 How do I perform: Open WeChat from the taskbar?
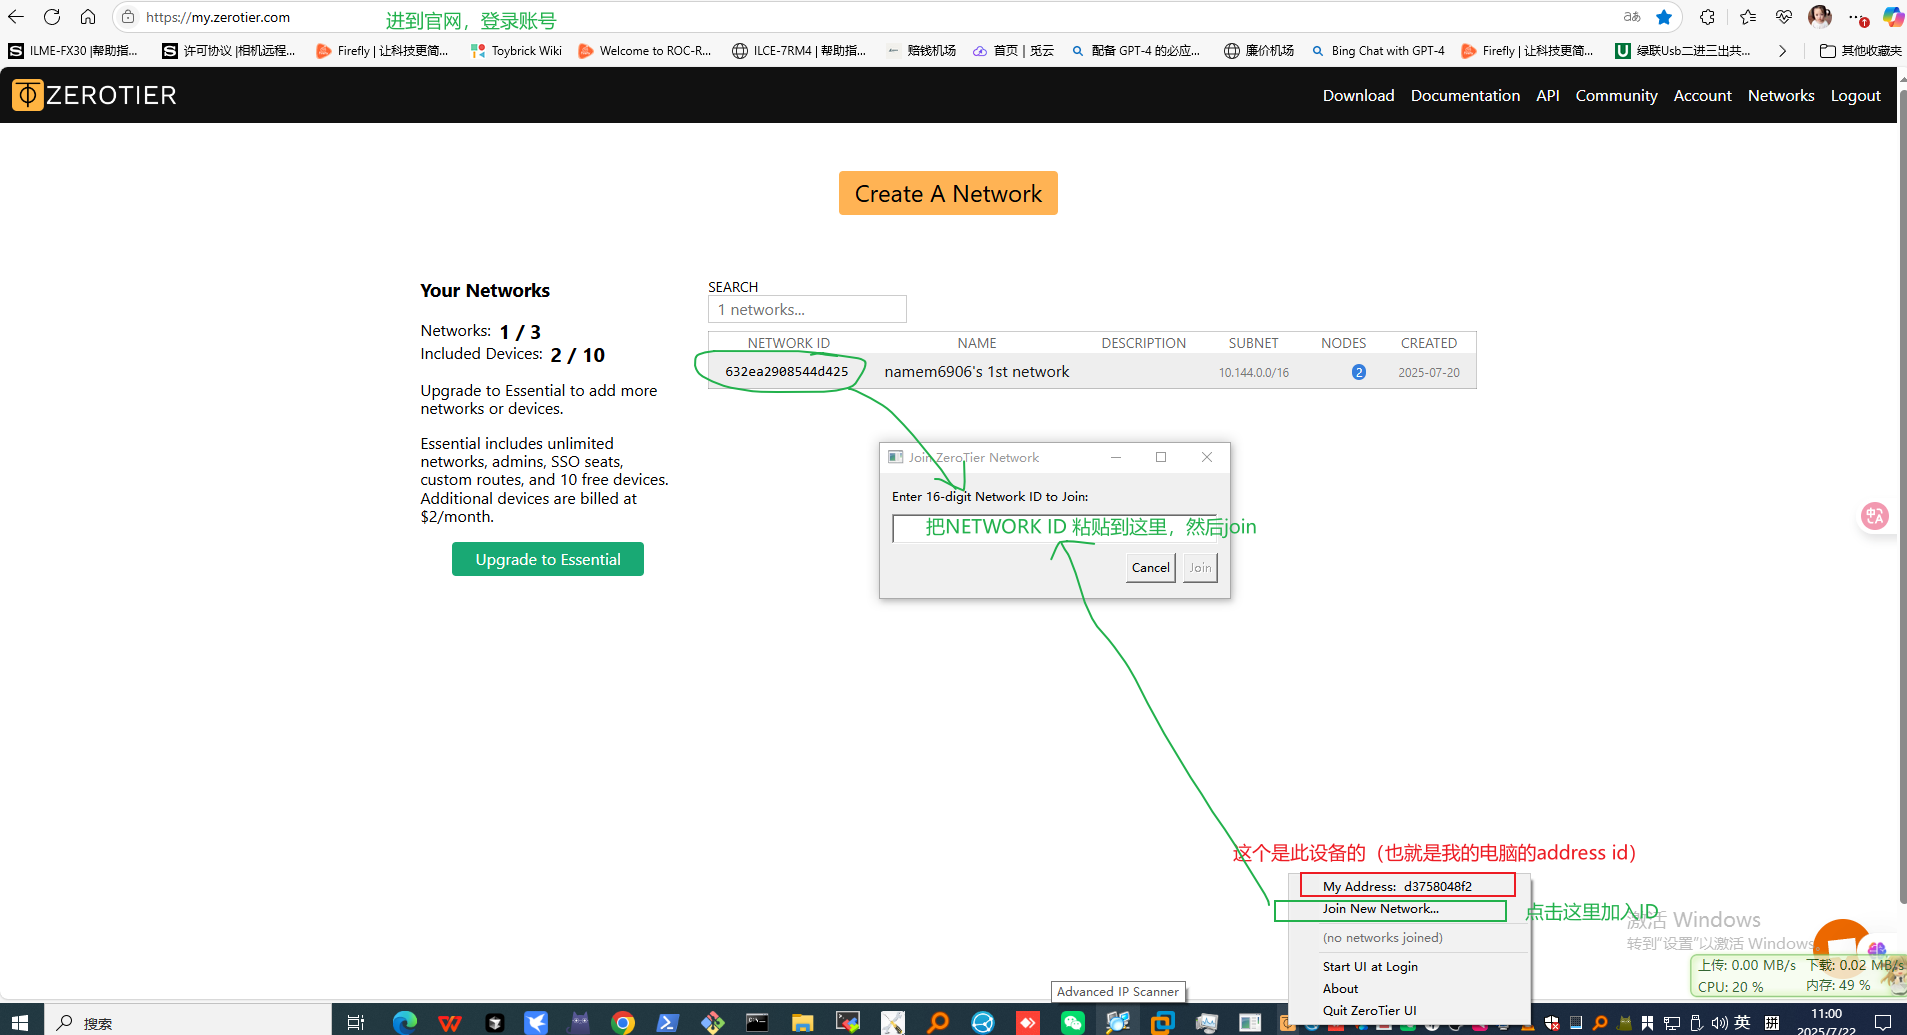(x=1073, y=1022)
